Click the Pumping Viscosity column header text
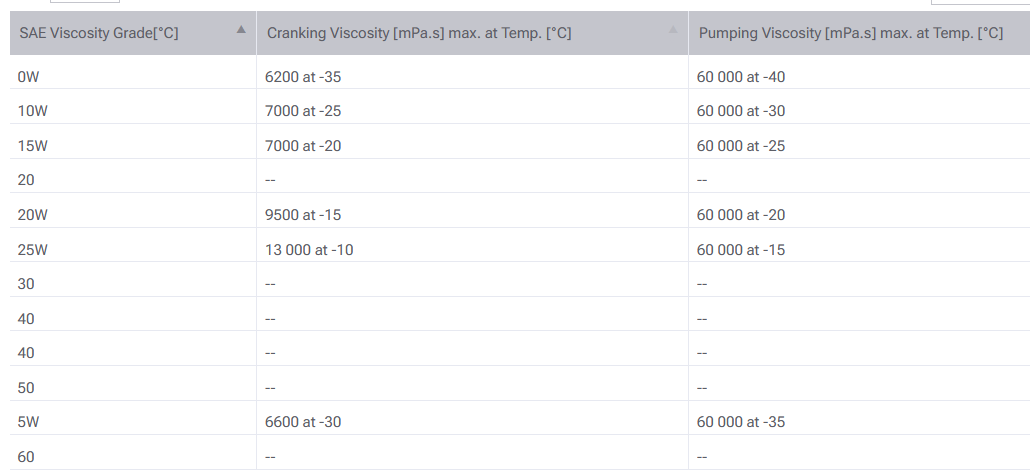Viewport: 1030px width, 476px height. pyautogui.click(x=851, y=33)
